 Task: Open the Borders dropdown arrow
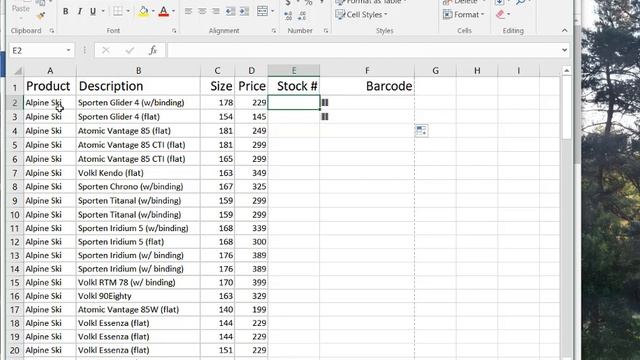point(127,12)
